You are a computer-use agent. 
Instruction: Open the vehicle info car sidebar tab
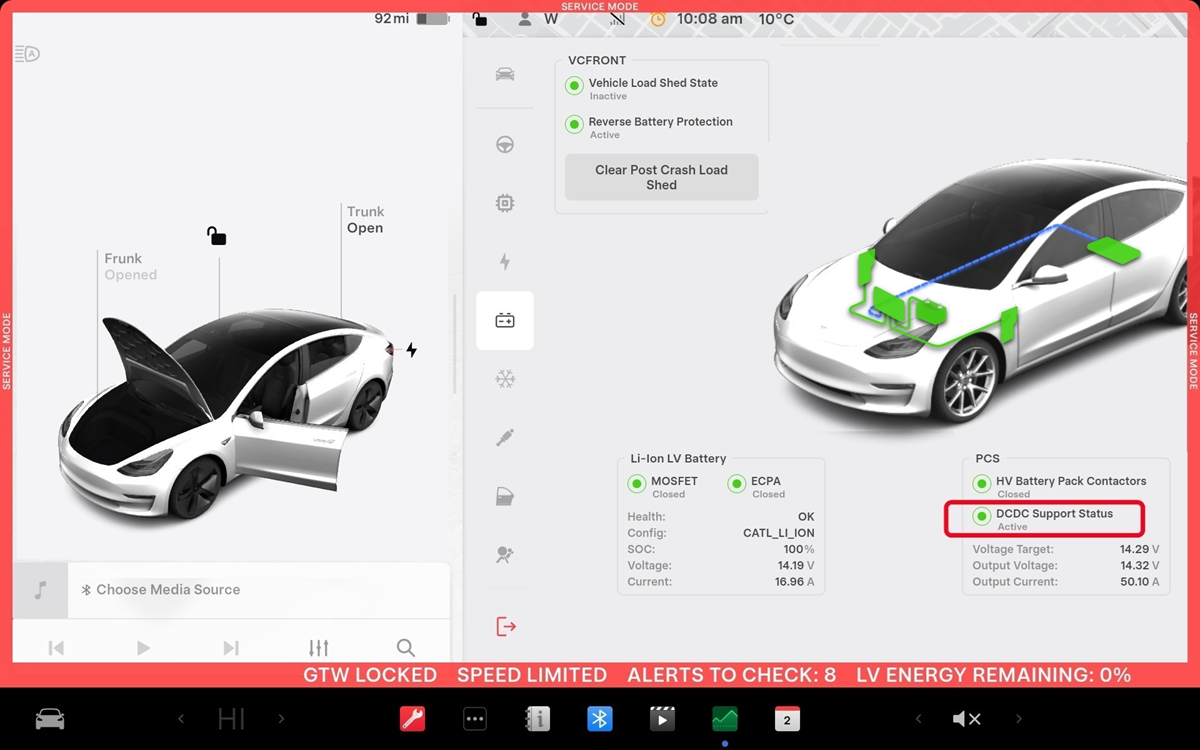coord(505,75)
